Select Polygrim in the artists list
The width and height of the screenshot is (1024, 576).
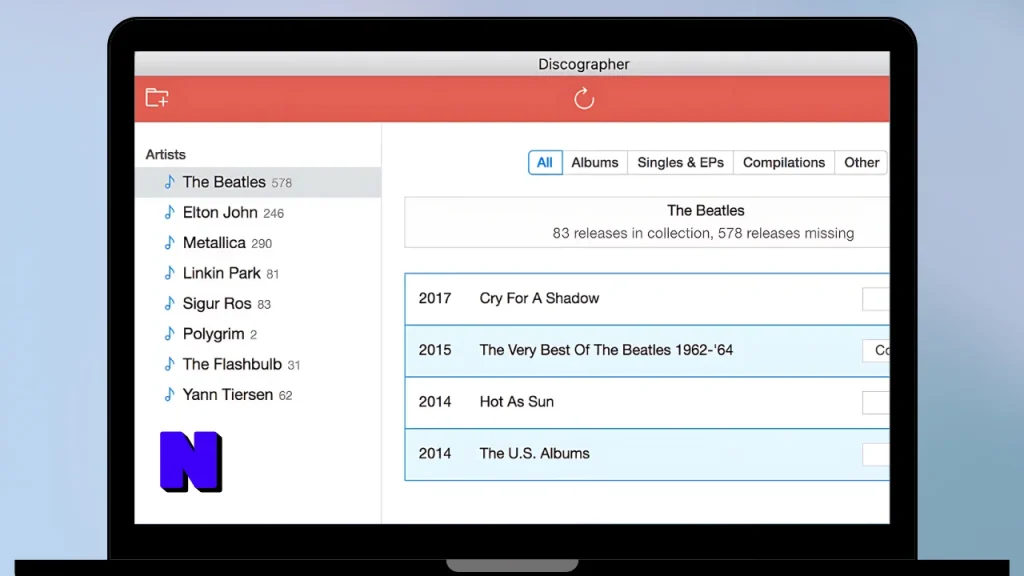pyautogui.click(x=258, y=334)
